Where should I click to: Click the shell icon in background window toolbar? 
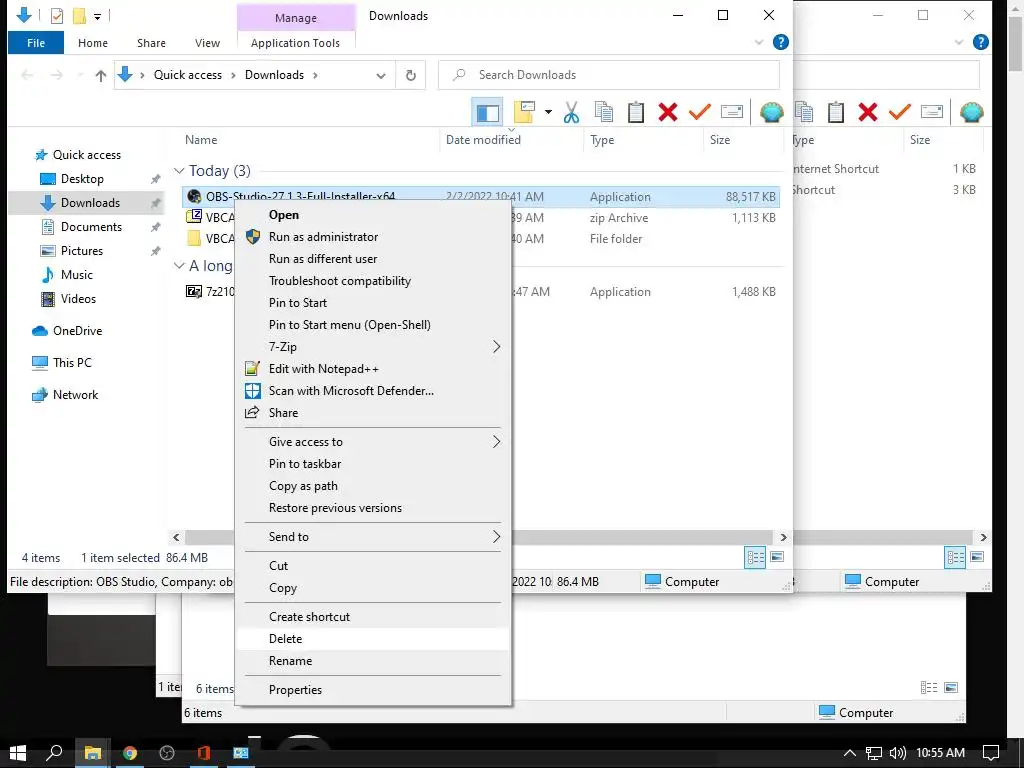pyautogui.click(x=972, y=112)
